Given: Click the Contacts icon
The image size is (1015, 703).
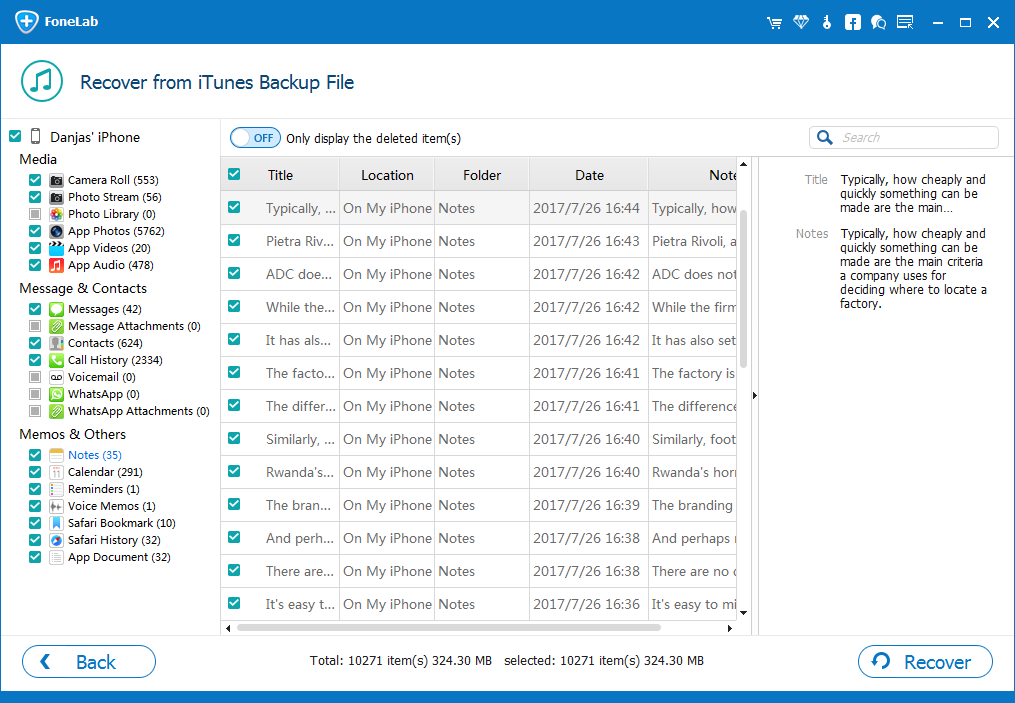Looking at the screenshot, I should pos(56,343).
